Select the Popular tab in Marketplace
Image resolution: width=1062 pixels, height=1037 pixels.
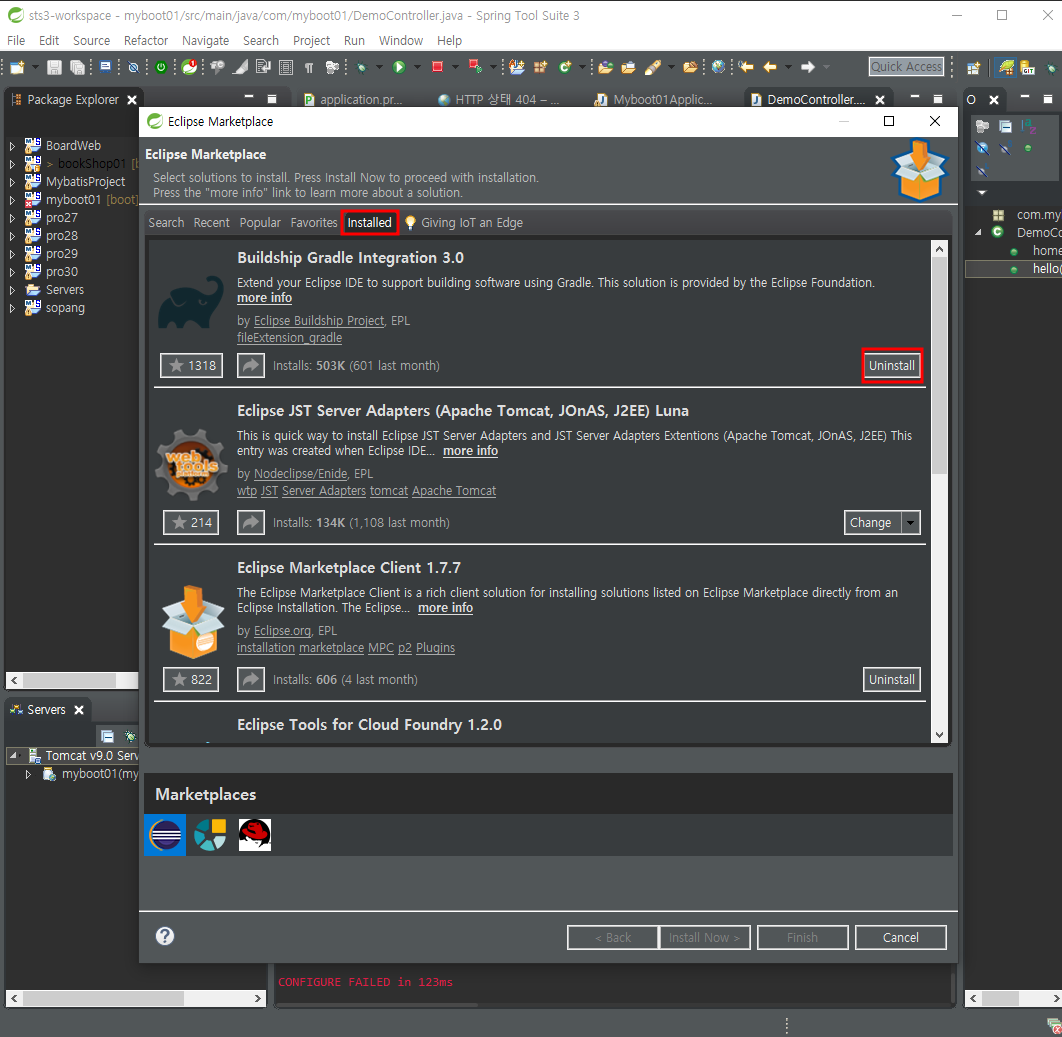259,223
